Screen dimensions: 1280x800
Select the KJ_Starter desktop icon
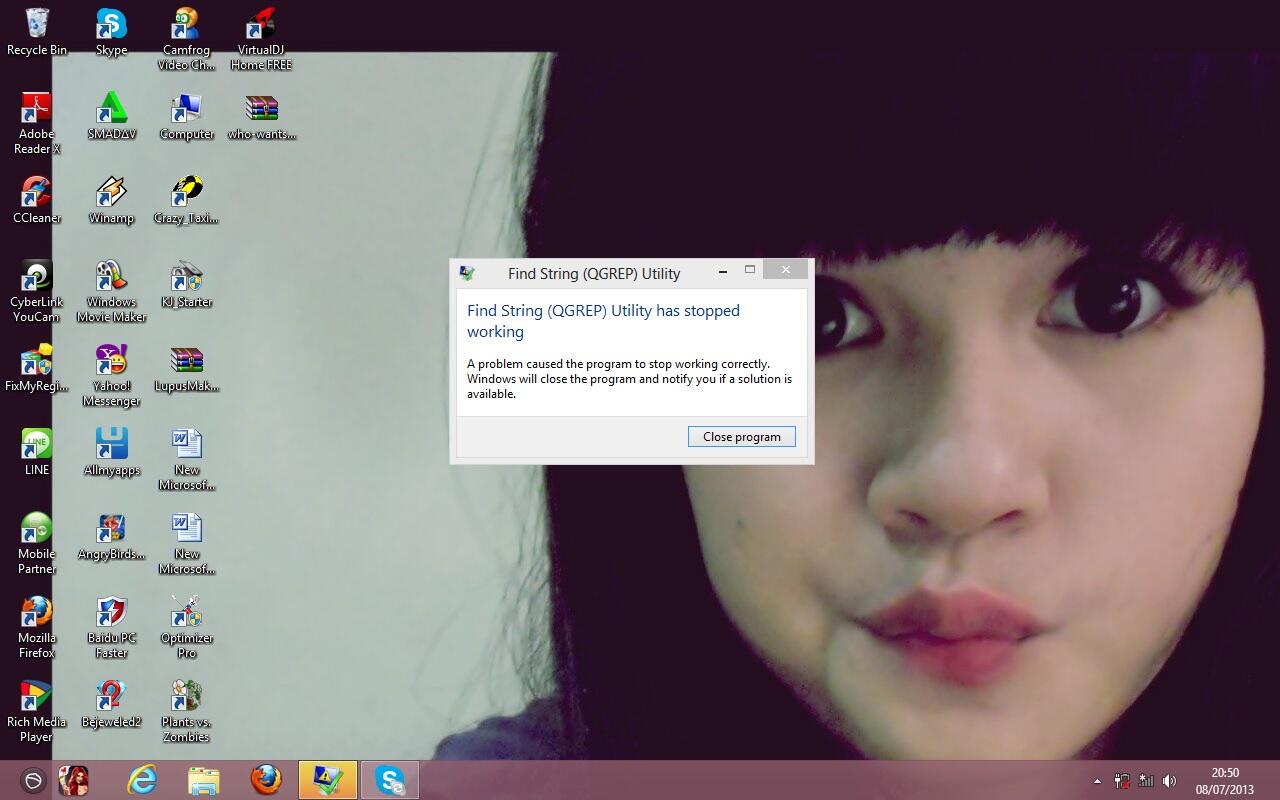[x=186, y=283]
